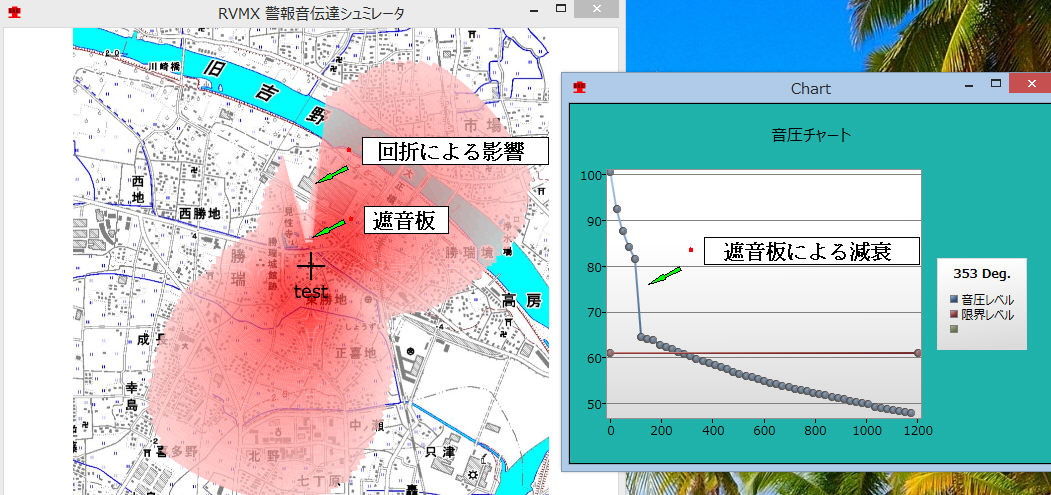
Task: Click green arrow inside the chart plot
Action: pyautogui.click(x=665, y=275)
